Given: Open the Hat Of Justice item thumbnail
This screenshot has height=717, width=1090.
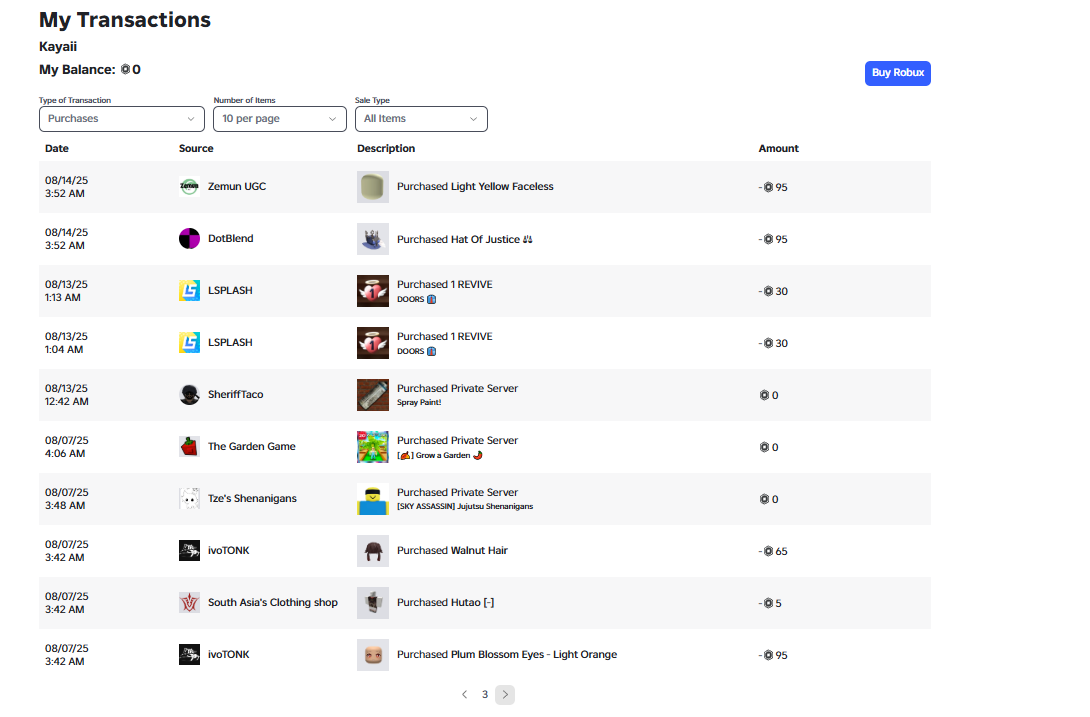Looking at the screenshot, I should tap(373, 239).
